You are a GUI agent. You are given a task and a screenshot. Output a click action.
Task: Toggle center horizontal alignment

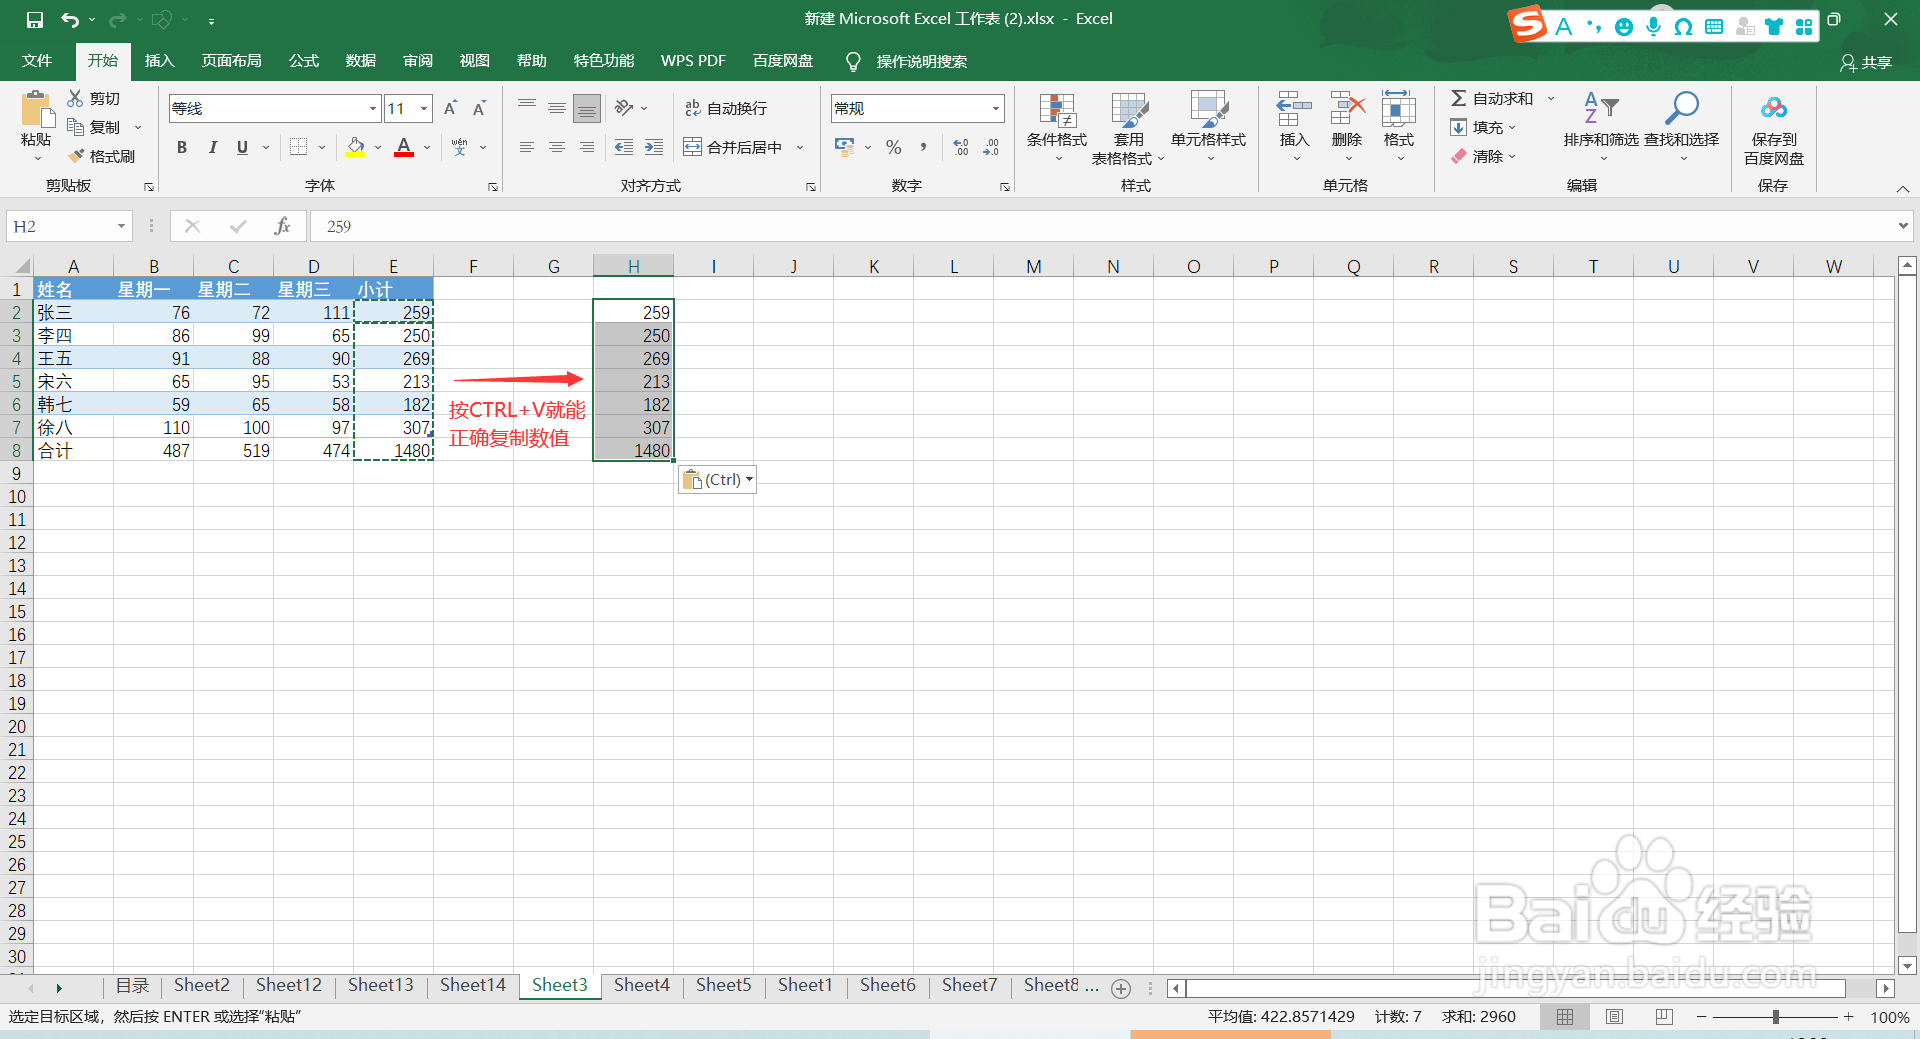click(x=557, y=147)
